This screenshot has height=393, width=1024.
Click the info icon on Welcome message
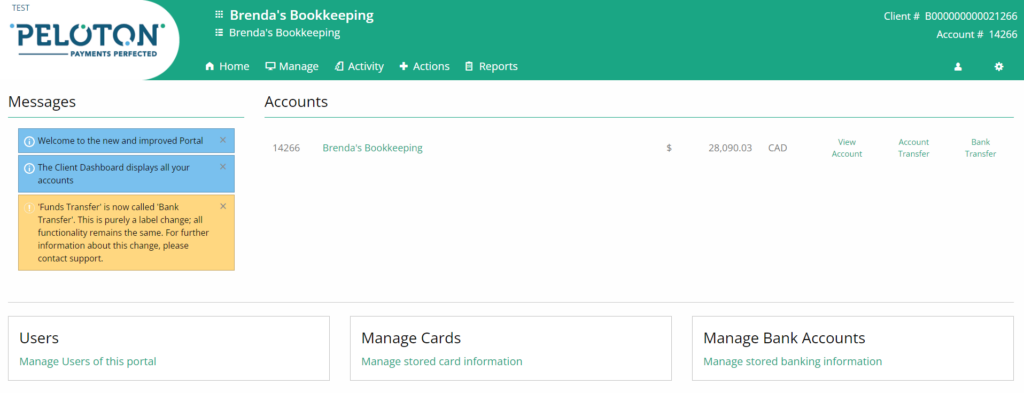(x=29, y=142)
